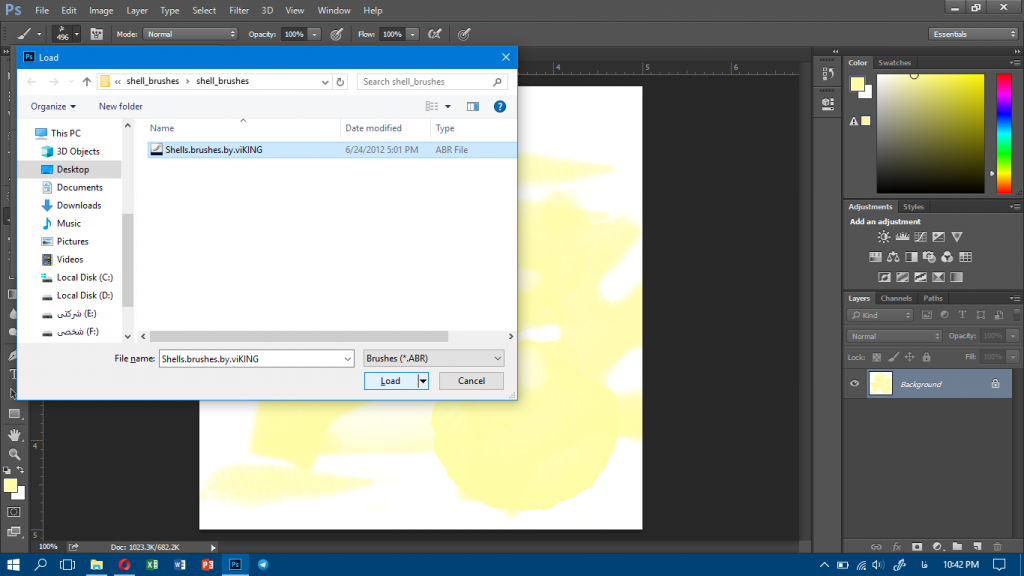Add a Levels adjustment
1024x576 pixels.
[902, 237]
